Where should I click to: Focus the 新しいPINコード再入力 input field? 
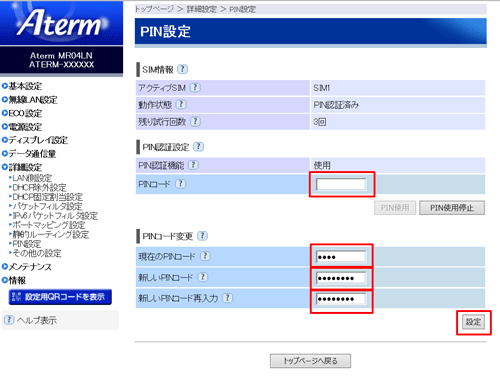point(341,299)
